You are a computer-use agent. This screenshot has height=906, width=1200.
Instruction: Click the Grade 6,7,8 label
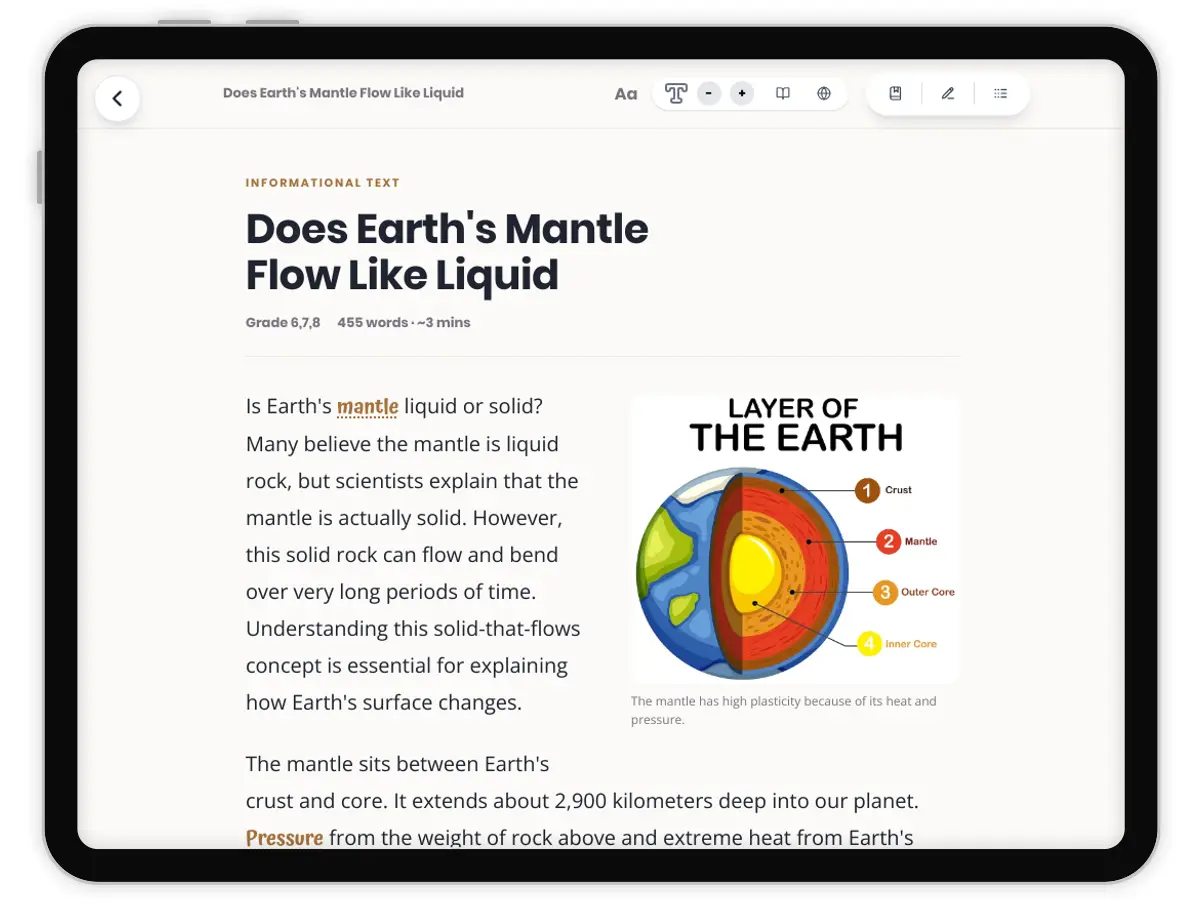pyautogui.click(x=283, y=323)
